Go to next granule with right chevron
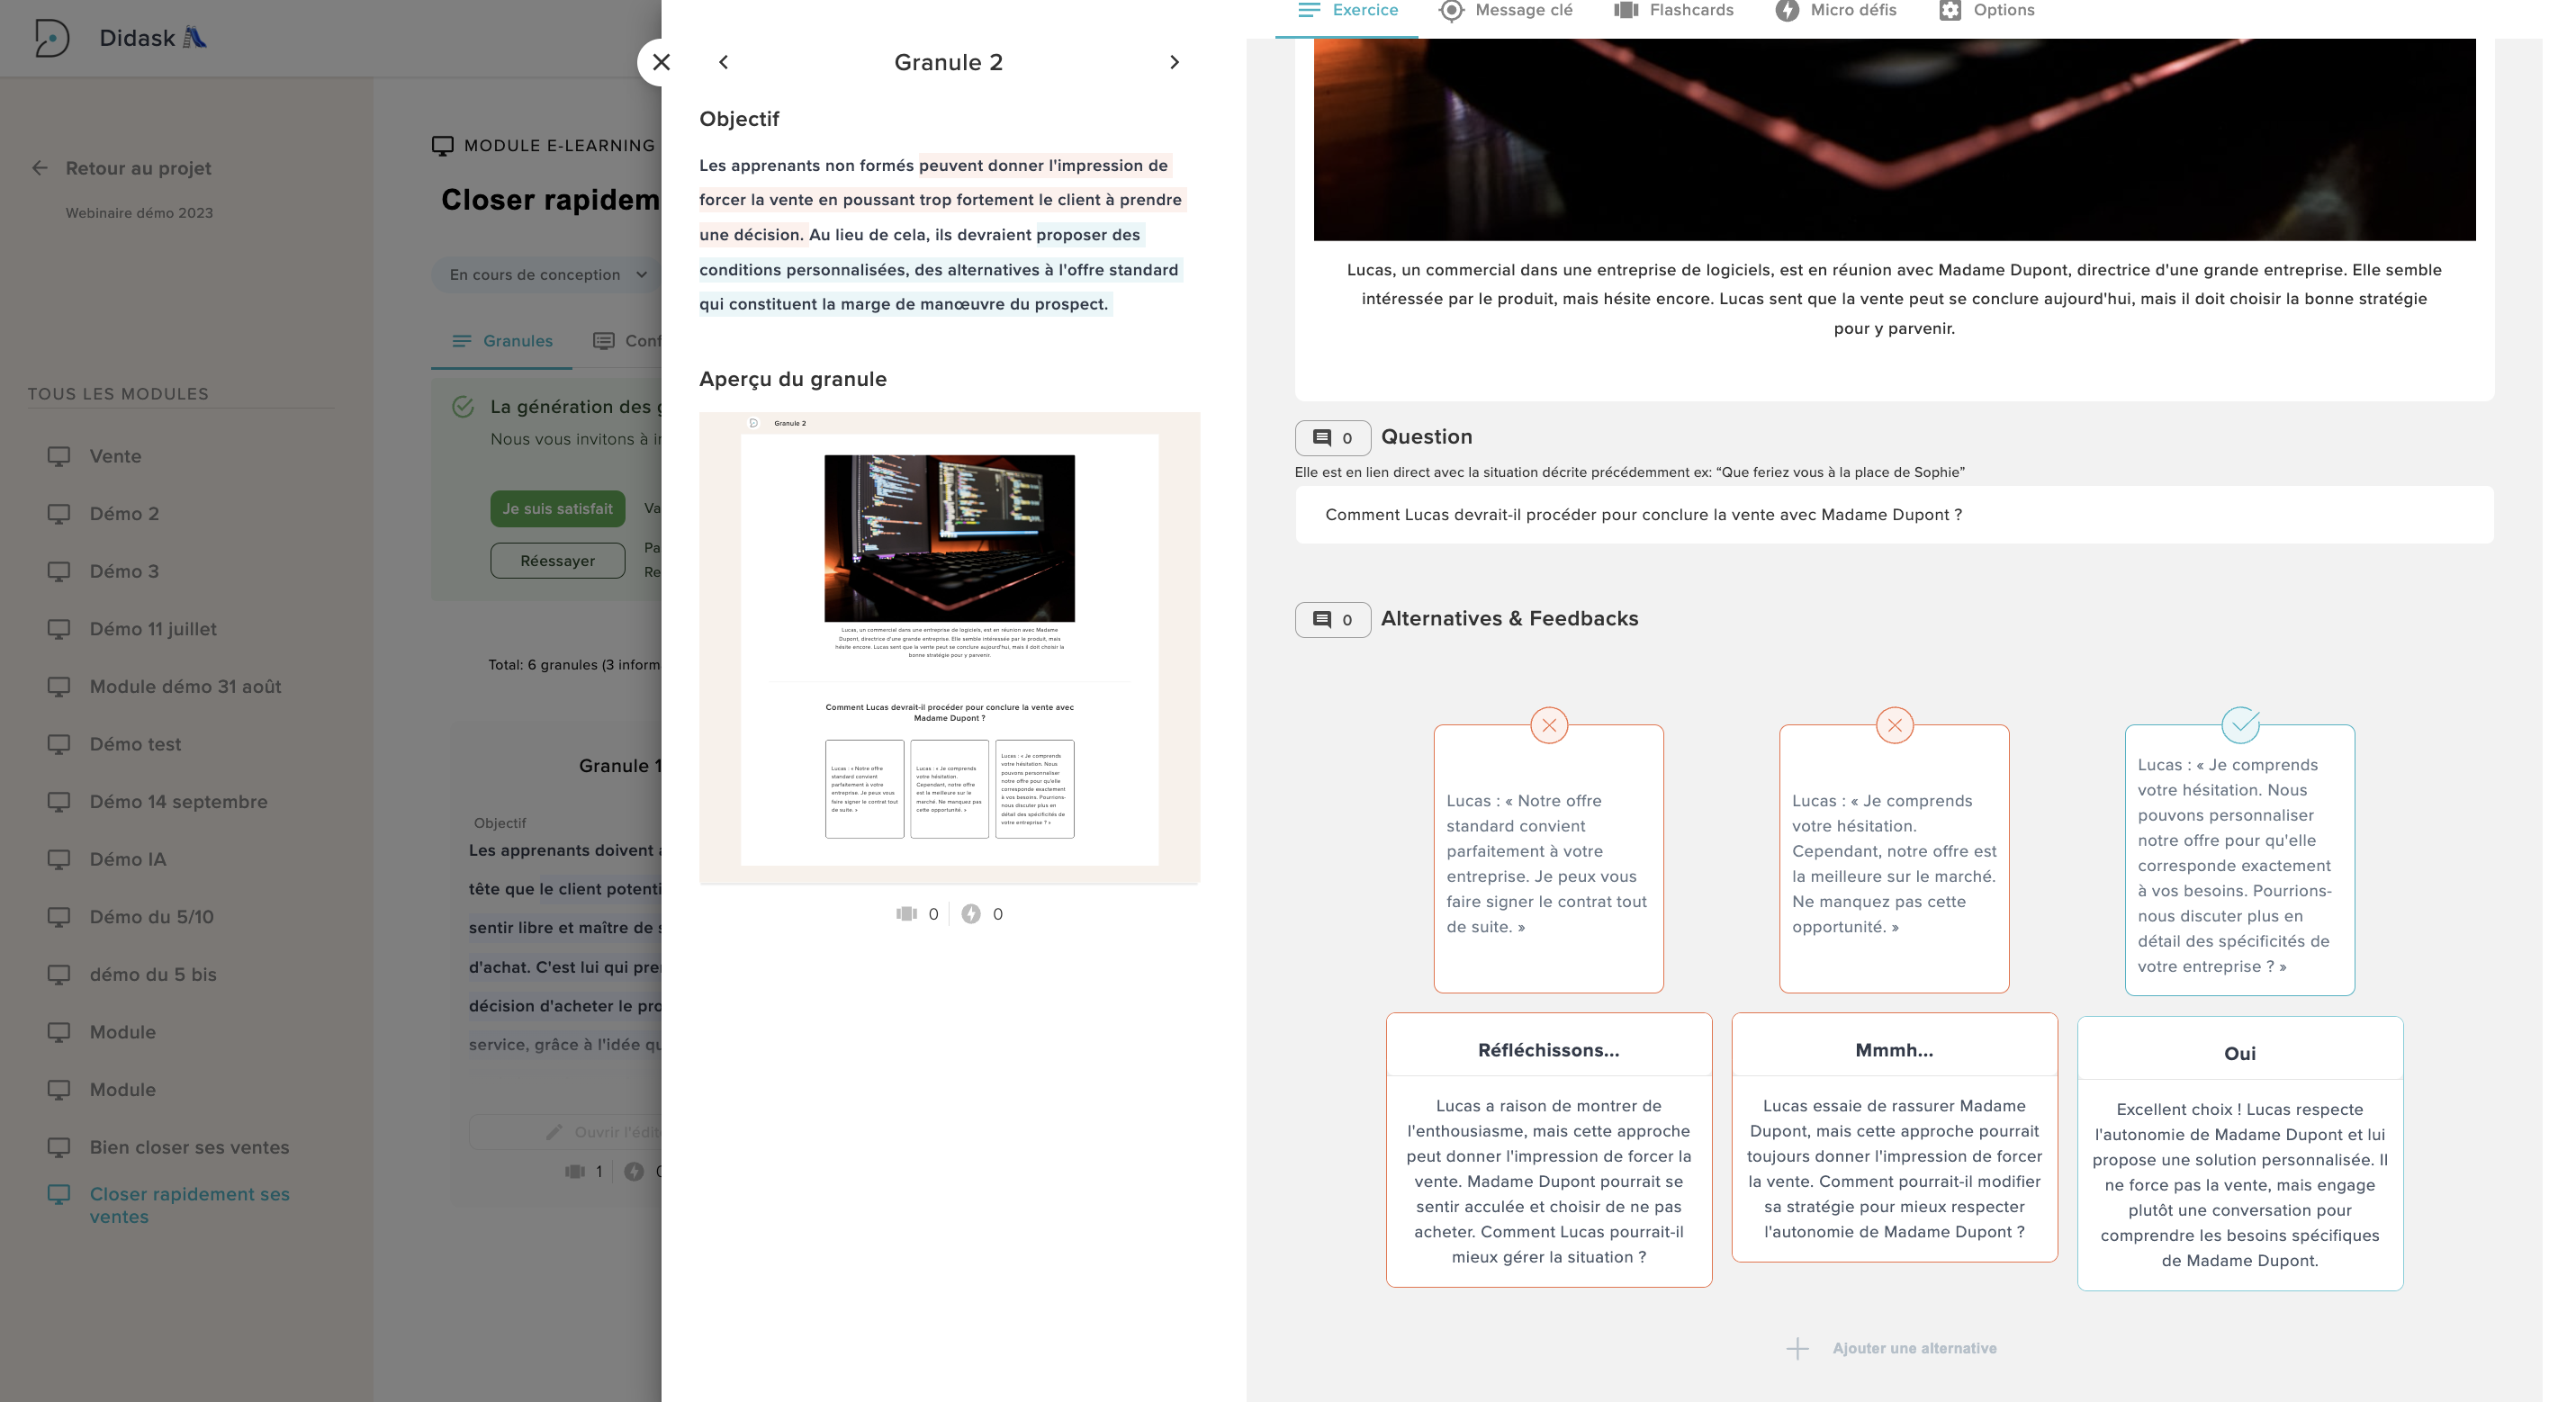The height and width of the screenshot is (1402, 2576). 1174,62
